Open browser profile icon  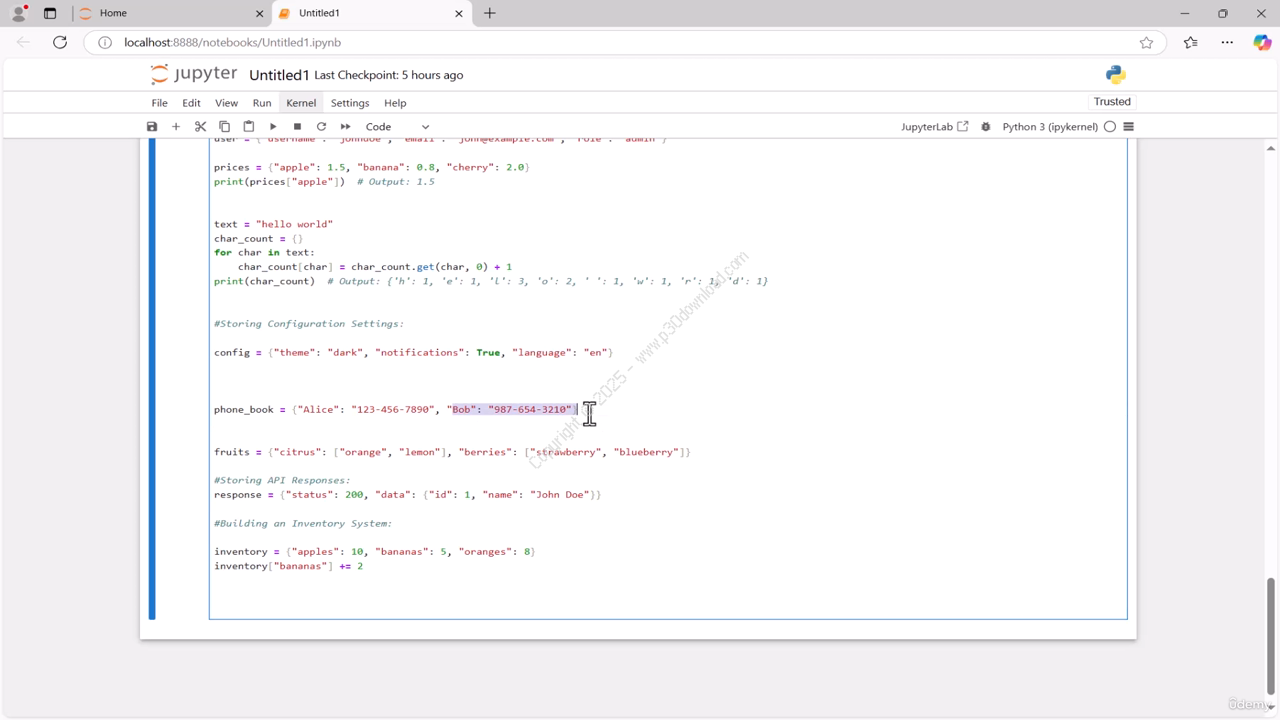coord(19,13)
